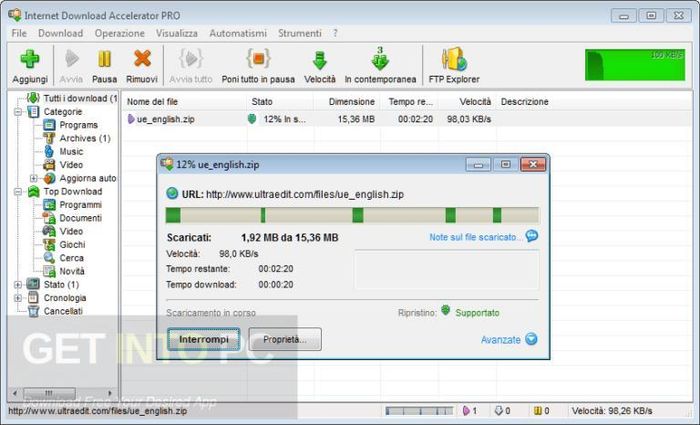This screenshot has height=425, width=700.
Task: Click the Avvia tutto toolbar icon
Action: [x=191, y=58]
